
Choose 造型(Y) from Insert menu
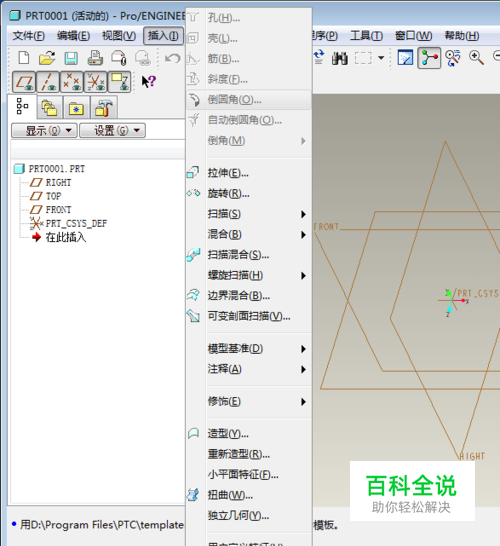(249, 434)
